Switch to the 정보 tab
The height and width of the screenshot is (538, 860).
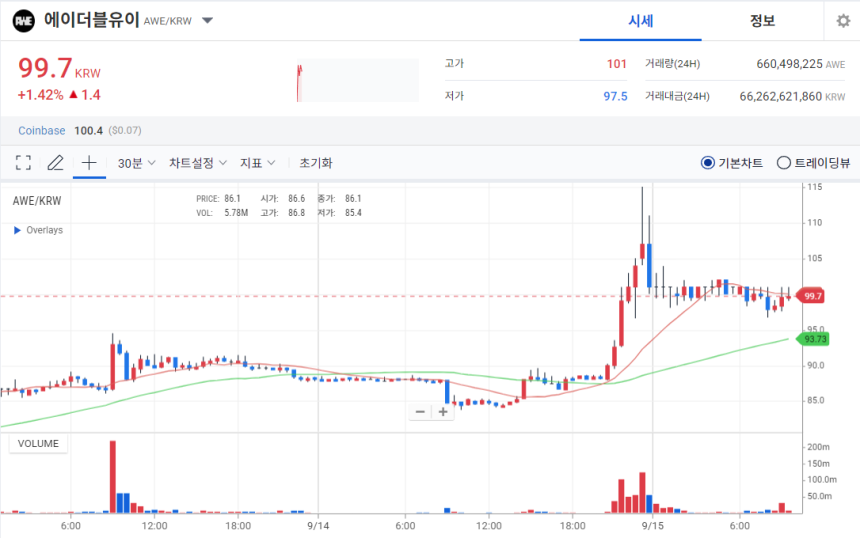[762, 21]
